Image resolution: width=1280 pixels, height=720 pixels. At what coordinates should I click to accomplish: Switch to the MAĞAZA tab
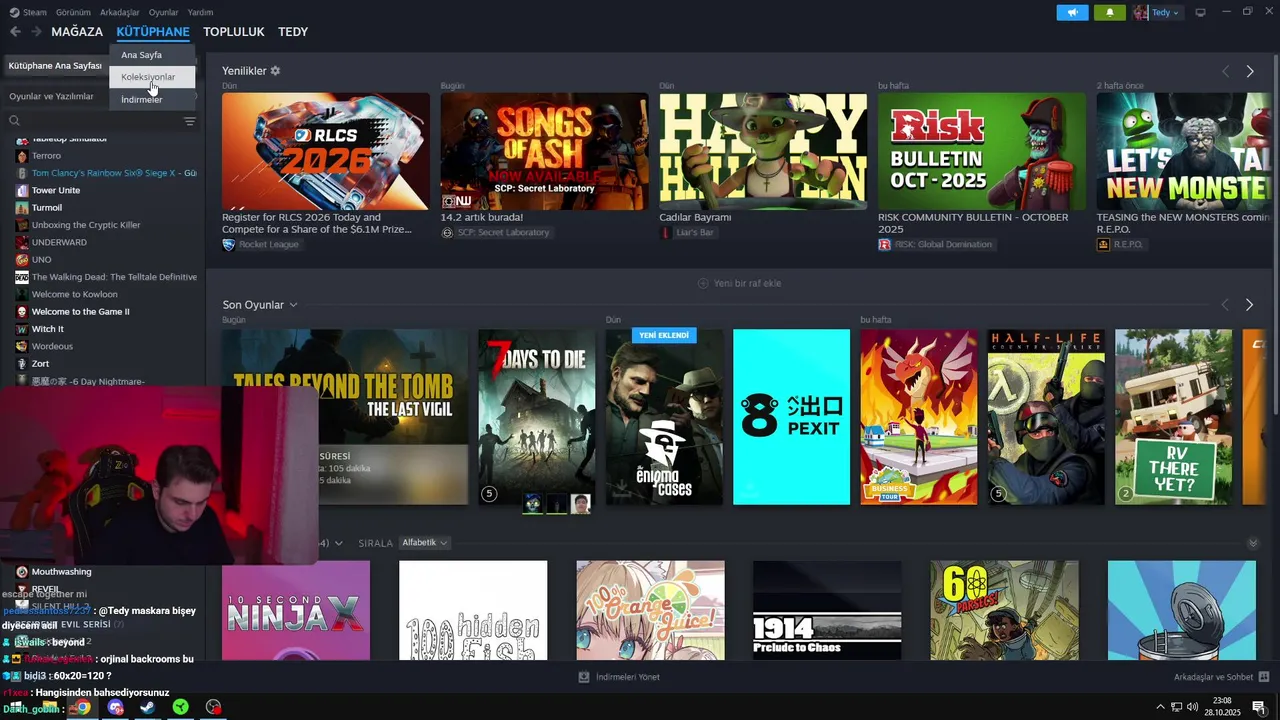point(77,32)
